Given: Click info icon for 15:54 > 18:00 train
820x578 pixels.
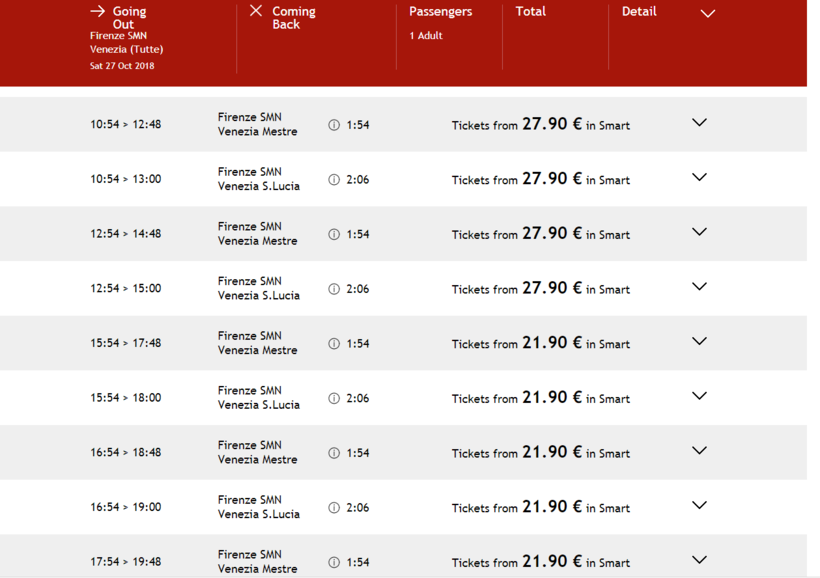Looking at the screenshot, I should (334, 398).
